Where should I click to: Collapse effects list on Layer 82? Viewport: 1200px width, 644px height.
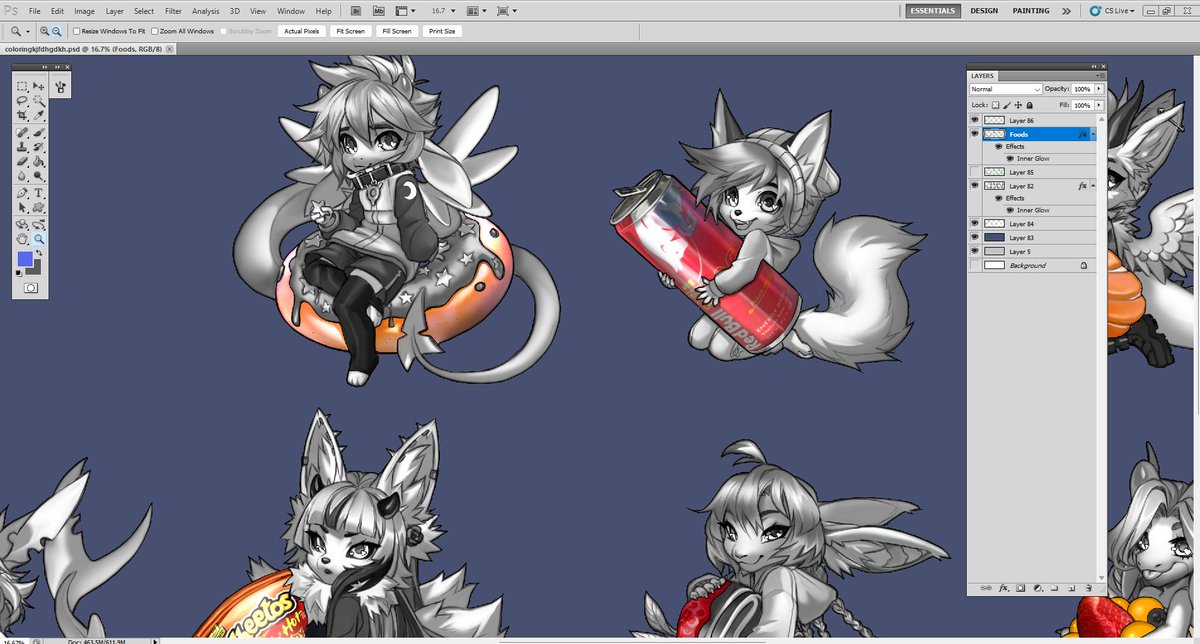pos(1093,186)
